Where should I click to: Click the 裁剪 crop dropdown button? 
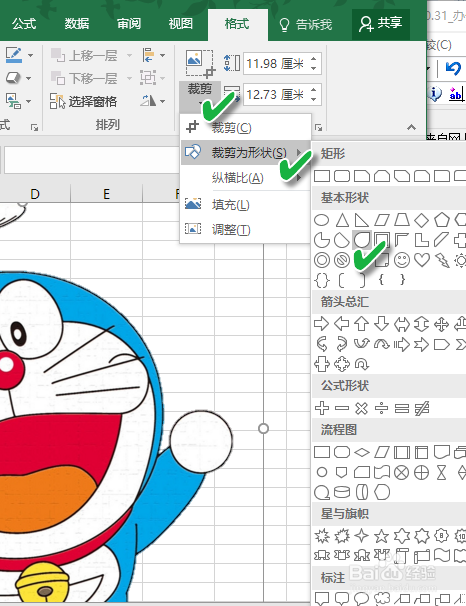[x=200, y=95]
